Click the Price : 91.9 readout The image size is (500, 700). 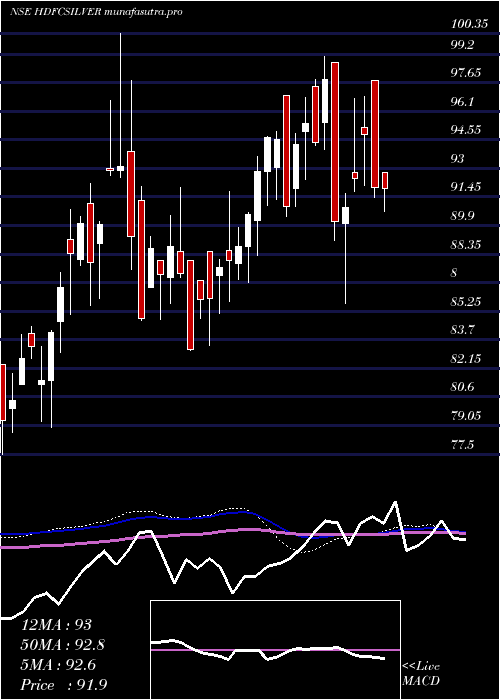[x=63, y=685]
